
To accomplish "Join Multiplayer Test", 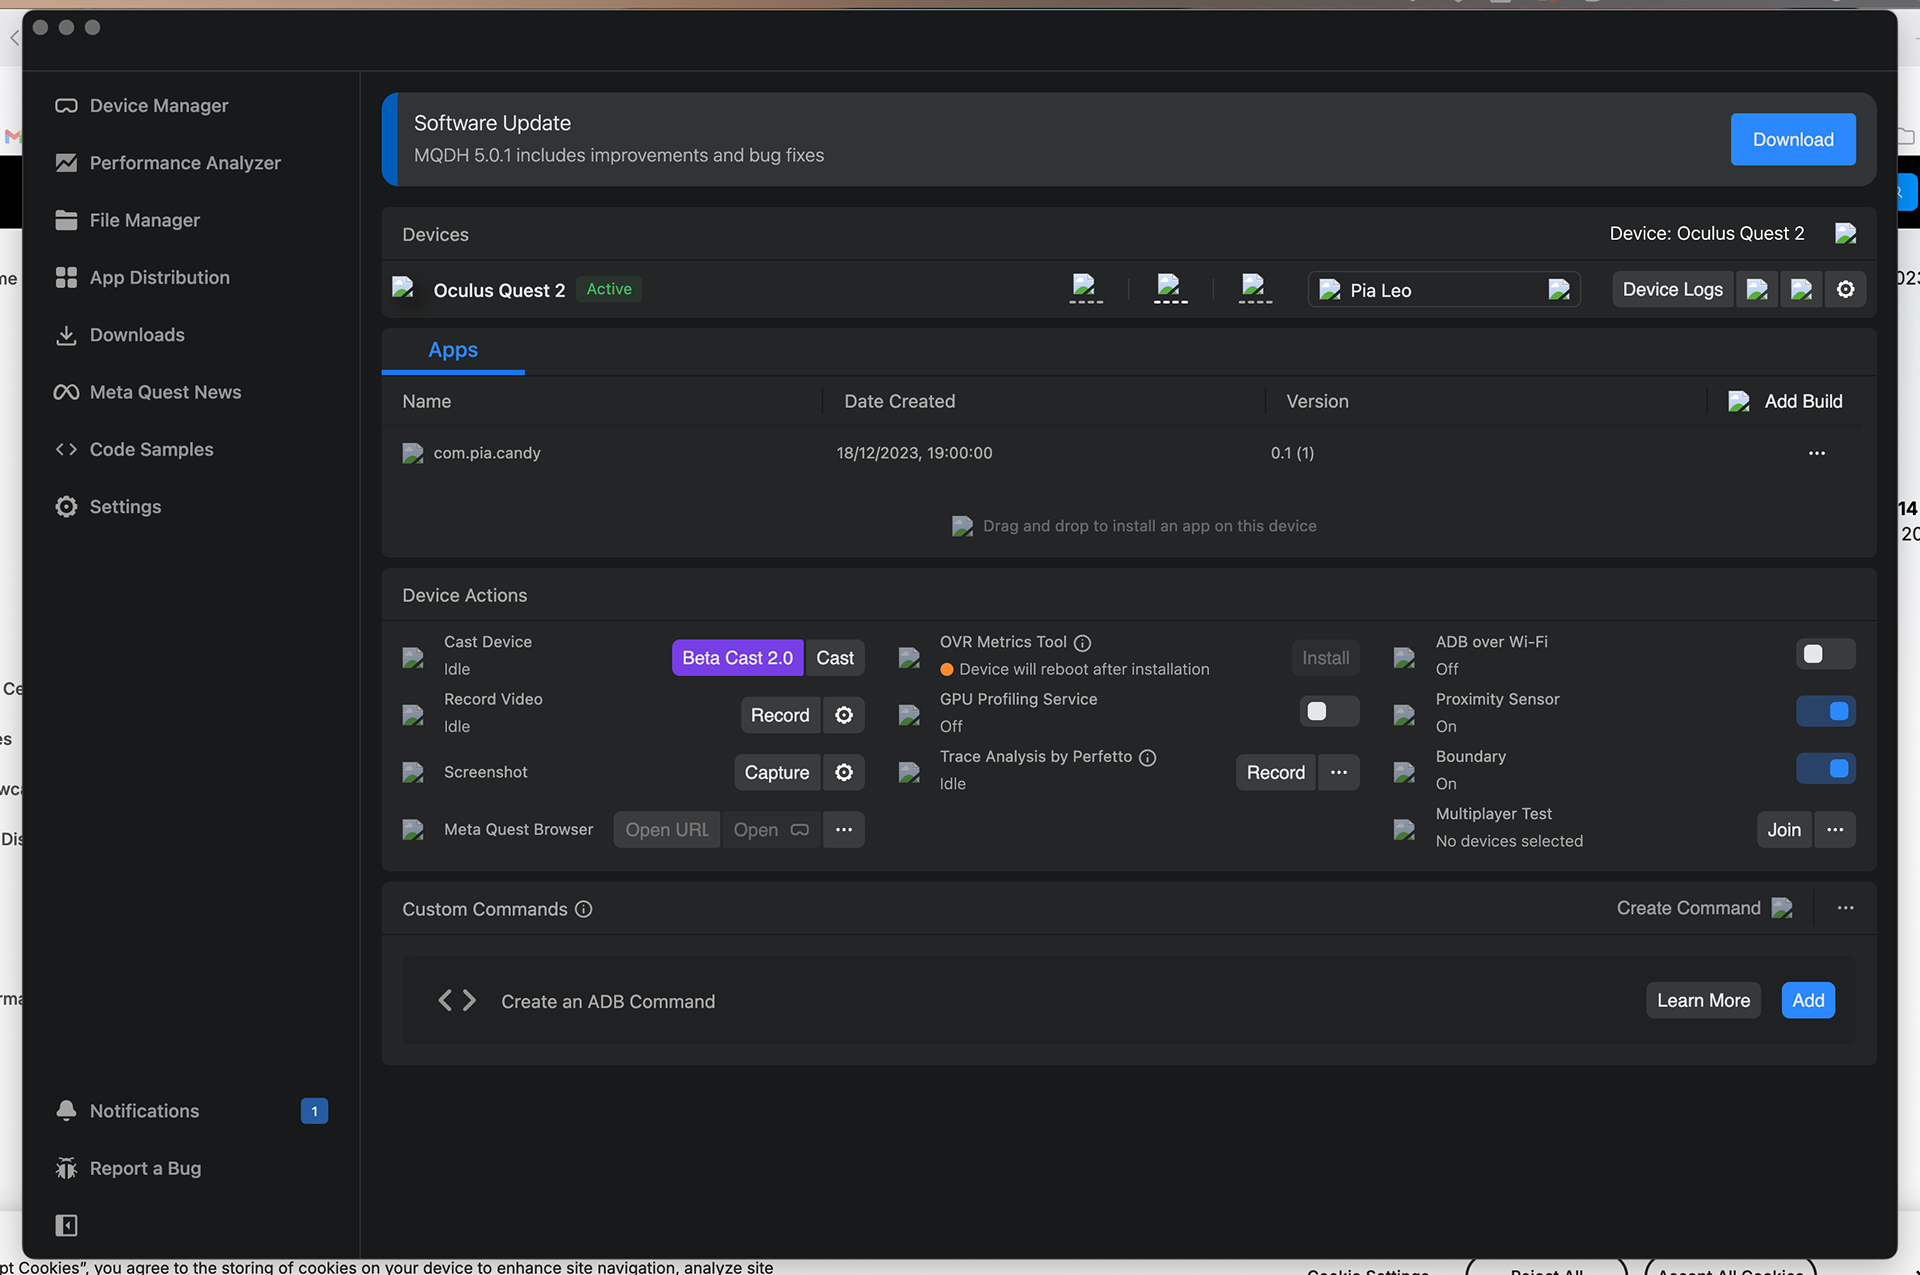I will [1783, 830].
